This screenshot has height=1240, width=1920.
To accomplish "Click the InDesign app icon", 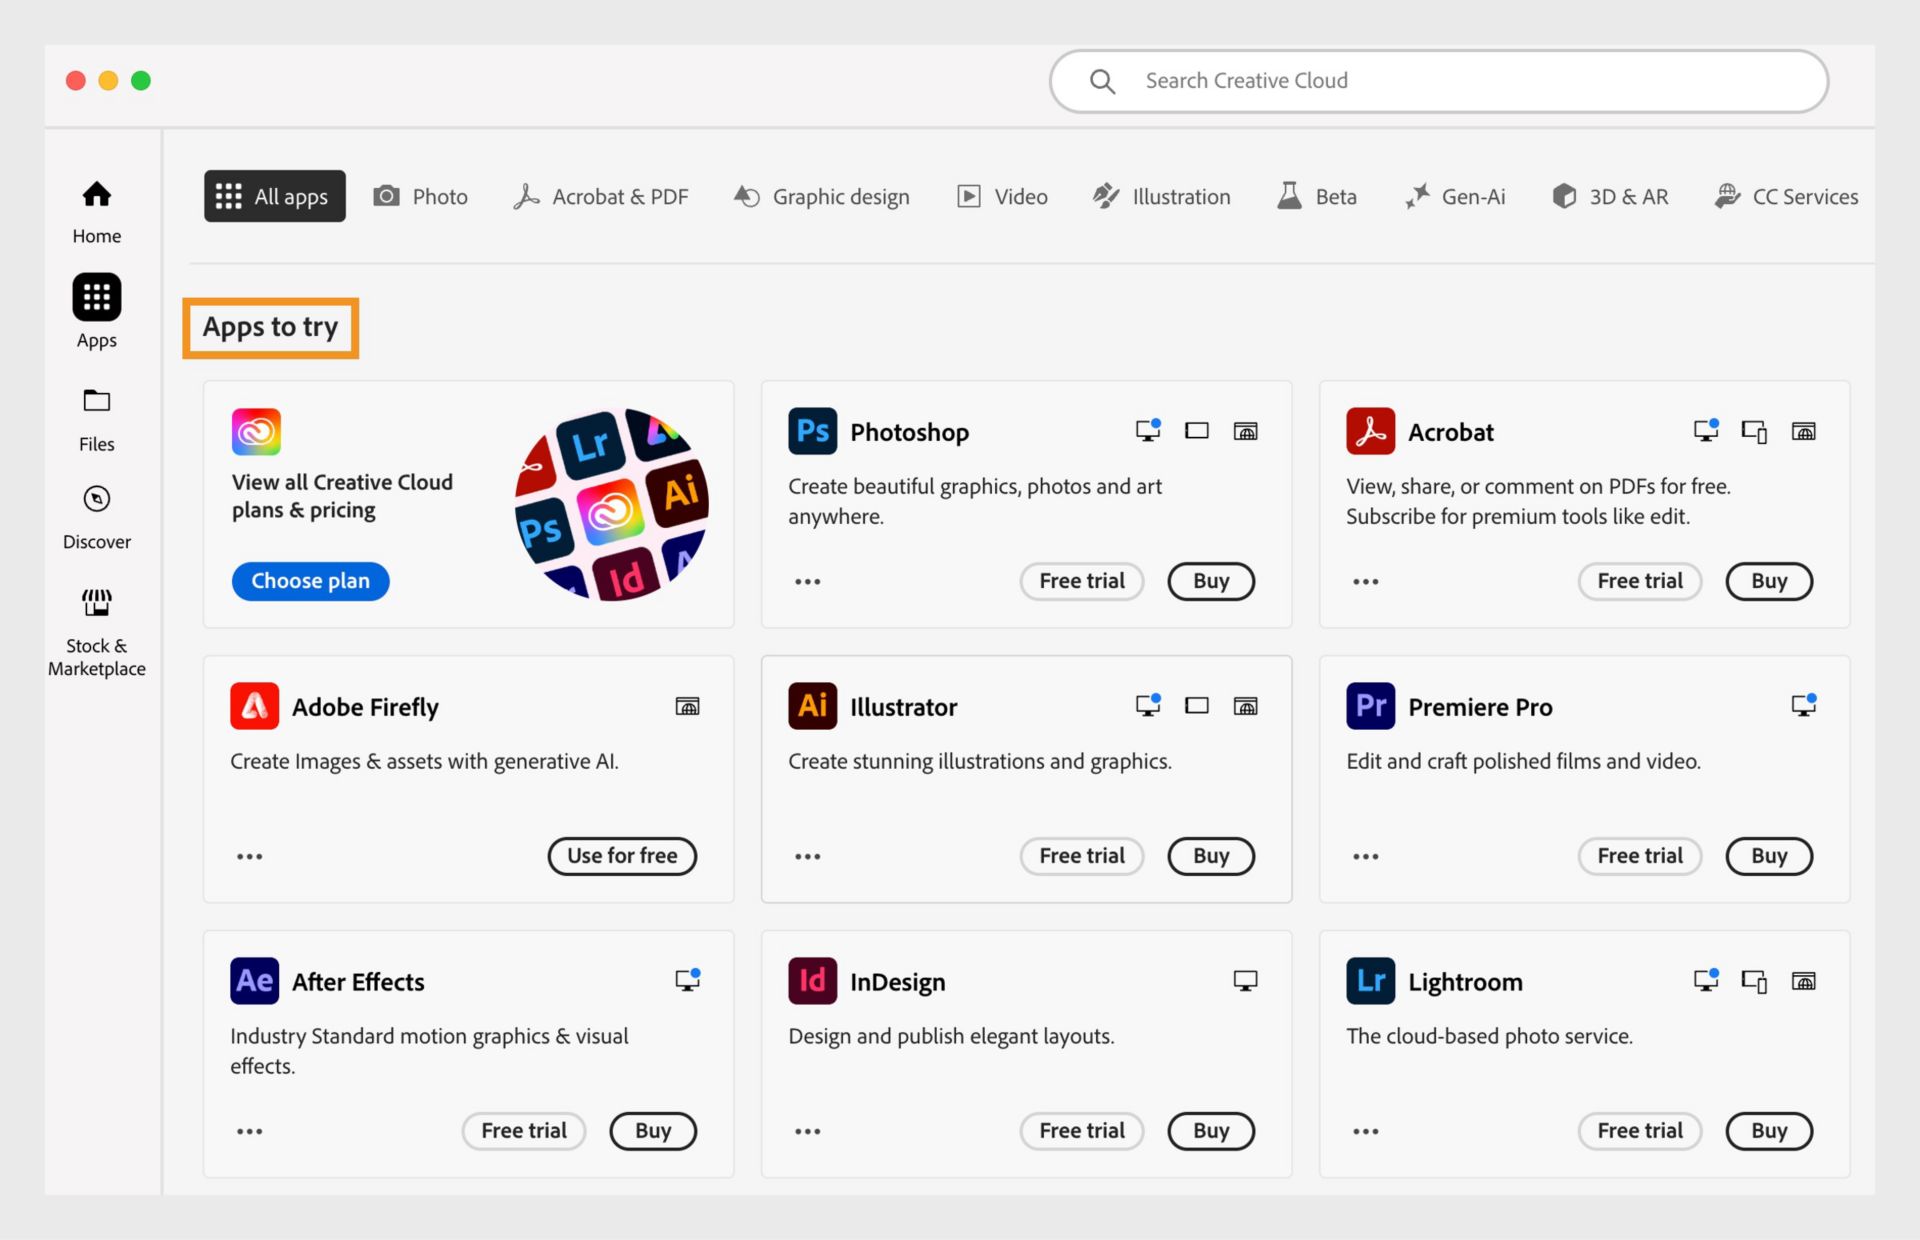I will point(812,981).
